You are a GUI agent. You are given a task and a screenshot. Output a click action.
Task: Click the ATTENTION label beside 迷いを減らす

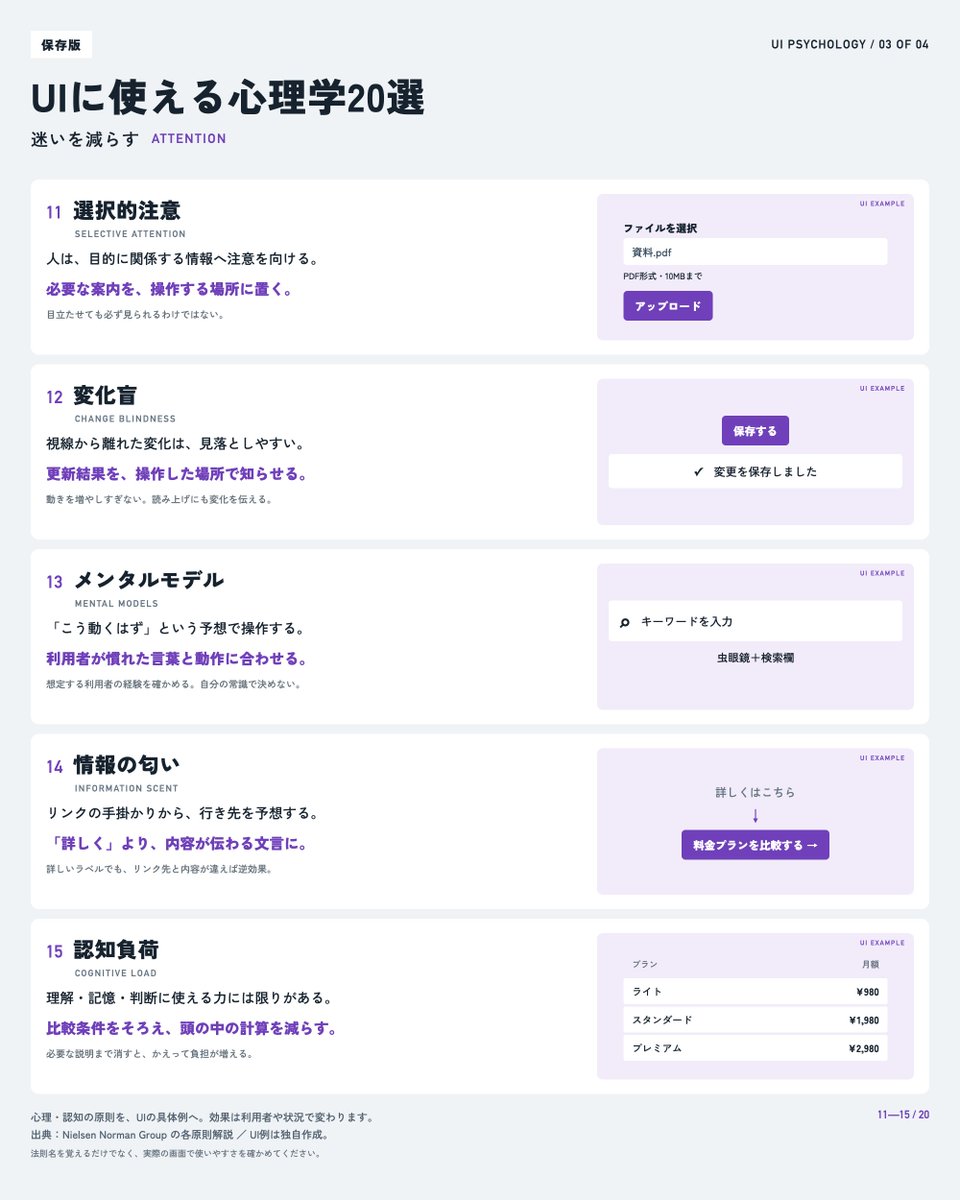click(189, 139)
